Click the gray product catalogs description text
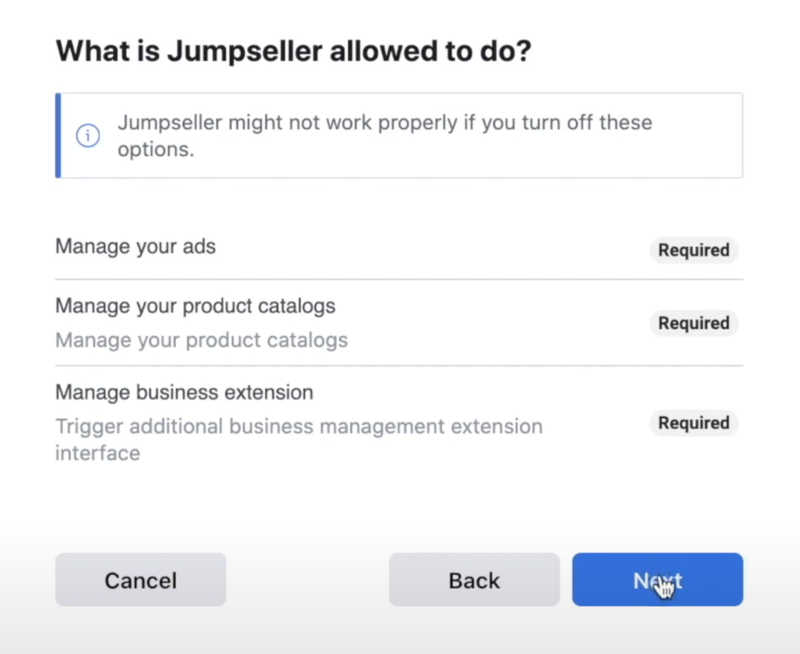This screenshot has width=800, height=654. click(201, 340)
